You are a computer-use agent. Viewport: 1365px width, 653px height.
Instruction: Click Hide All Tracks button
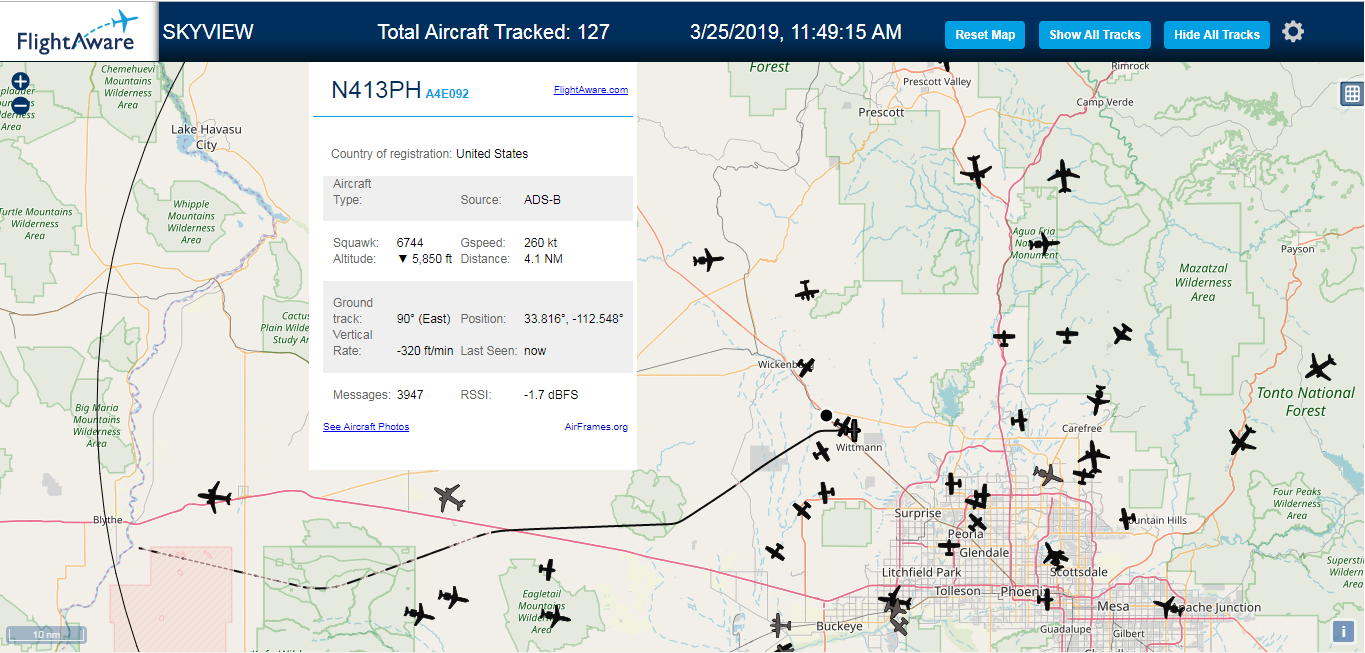pos(1217,35)
